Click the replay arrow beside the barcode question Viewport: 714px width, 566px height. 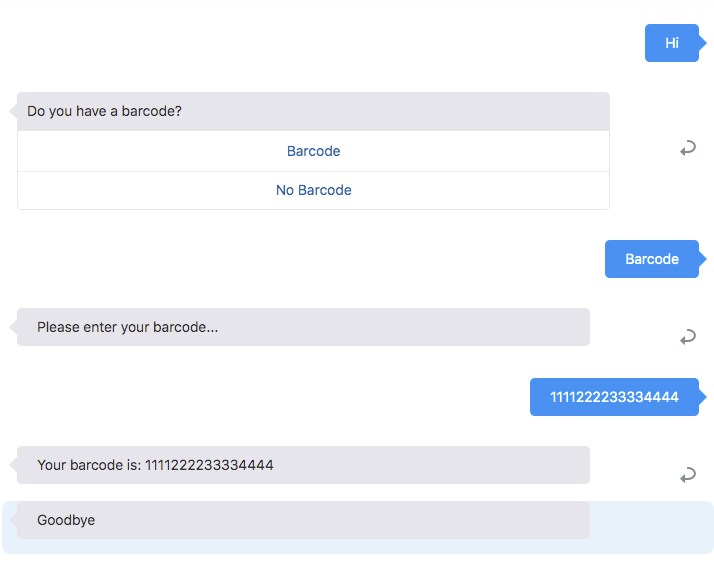[687, 149]
